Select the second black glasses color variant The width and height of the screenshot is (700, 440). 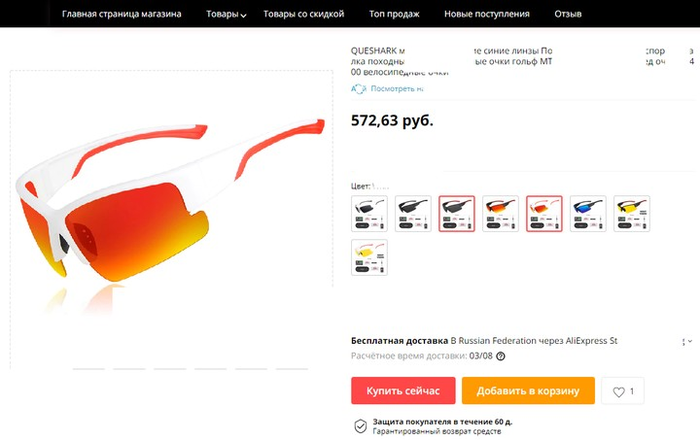pyautogui.click(x=413, y=214)
